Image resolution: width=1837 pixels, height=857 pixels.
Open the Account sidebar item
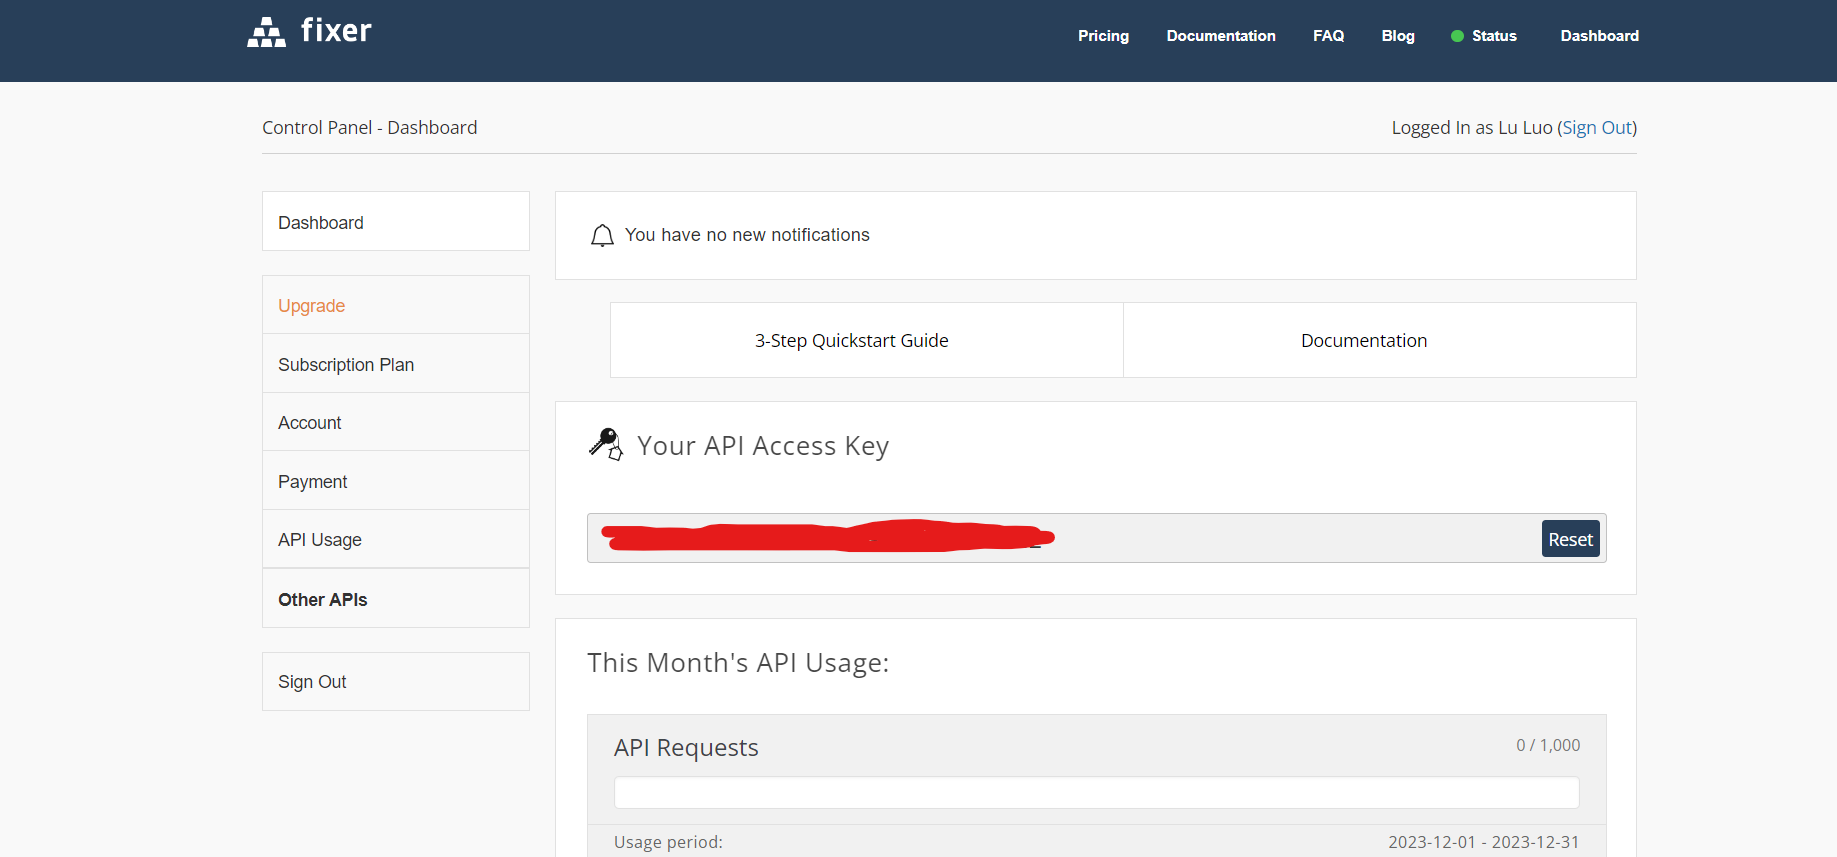pyautogui.click(x=310, y=423)
